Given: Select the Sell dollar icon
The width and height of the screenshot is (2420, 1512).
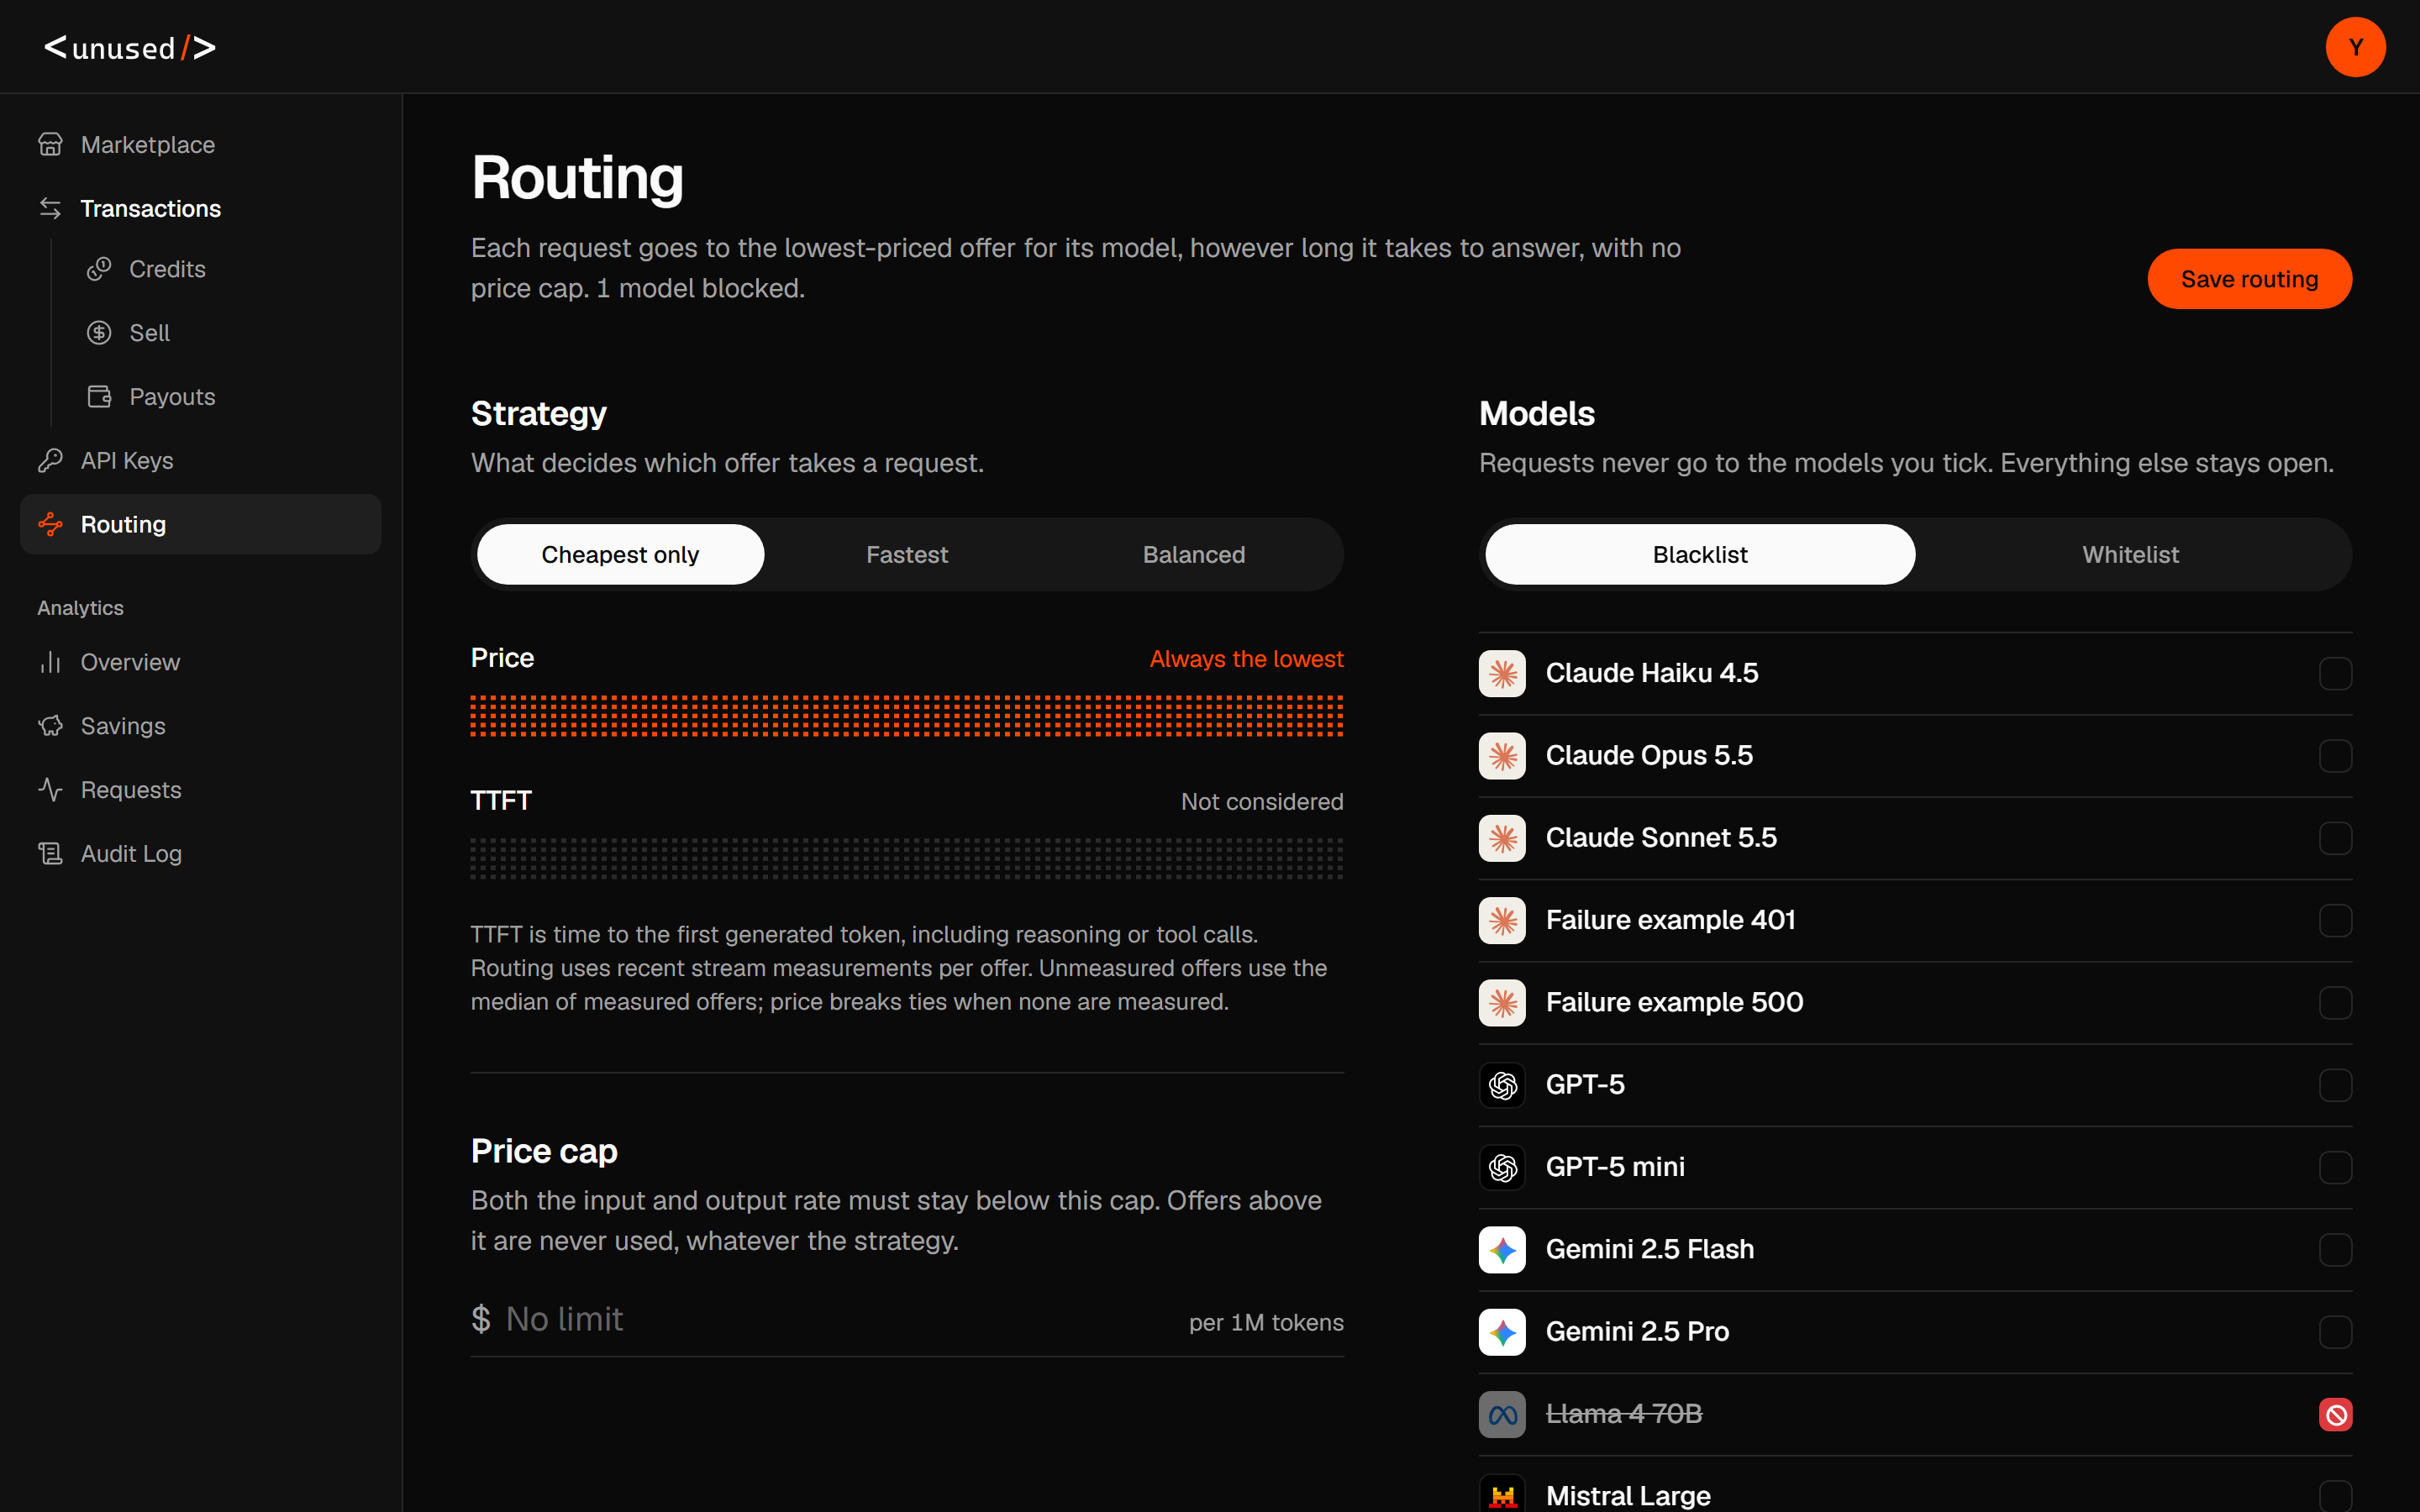Looking at the screenshot, I should 99,333.
